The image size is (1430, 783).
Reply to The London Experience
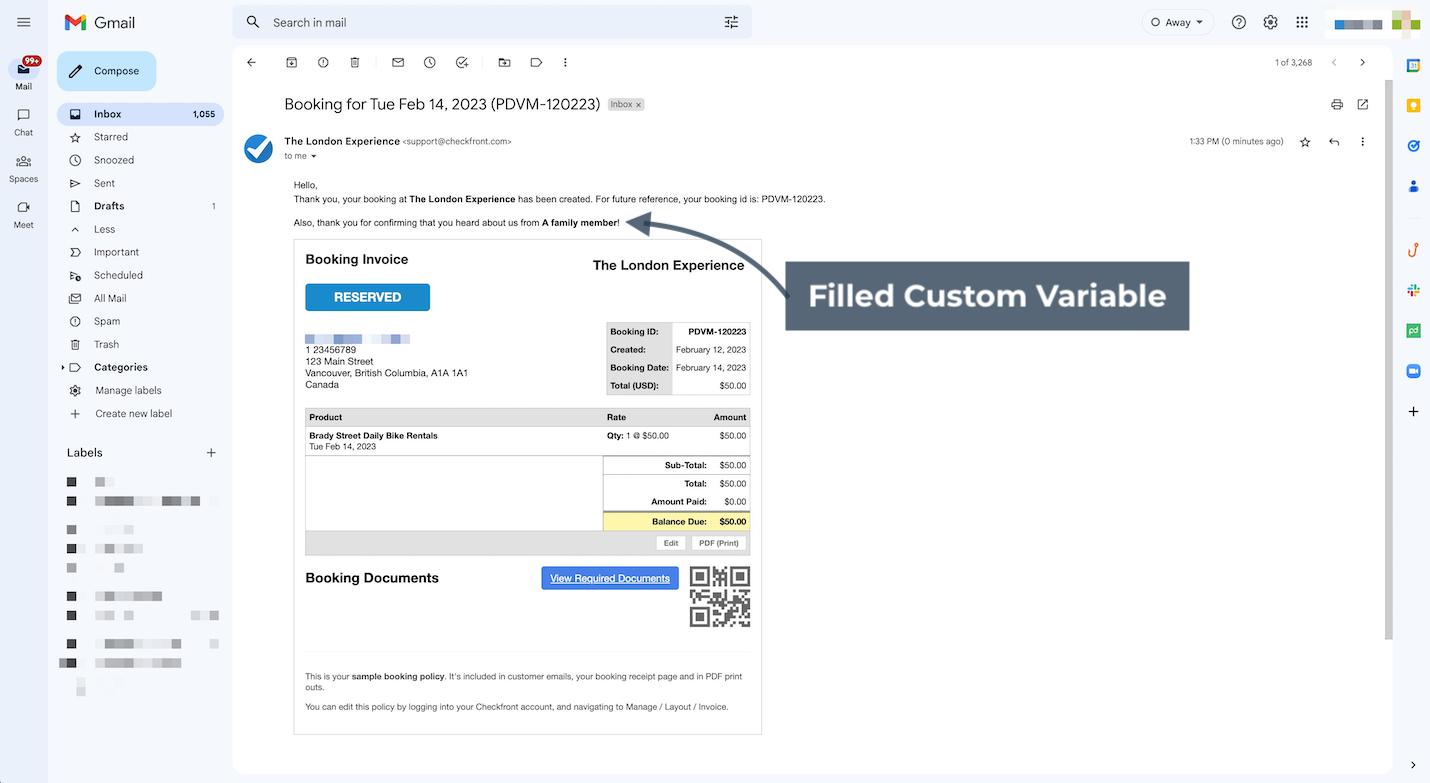click(x=1334, y=142)
